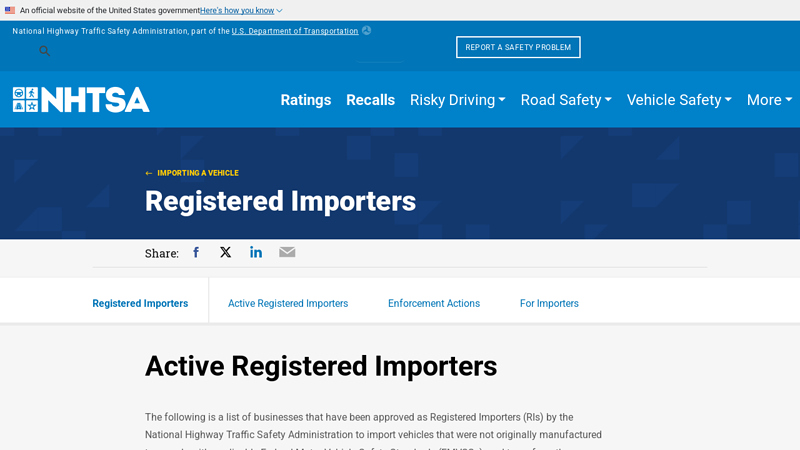Screen dimensions: 800x450
Task: Click icon beside Department of Transportation link
Action: [366, 31]
